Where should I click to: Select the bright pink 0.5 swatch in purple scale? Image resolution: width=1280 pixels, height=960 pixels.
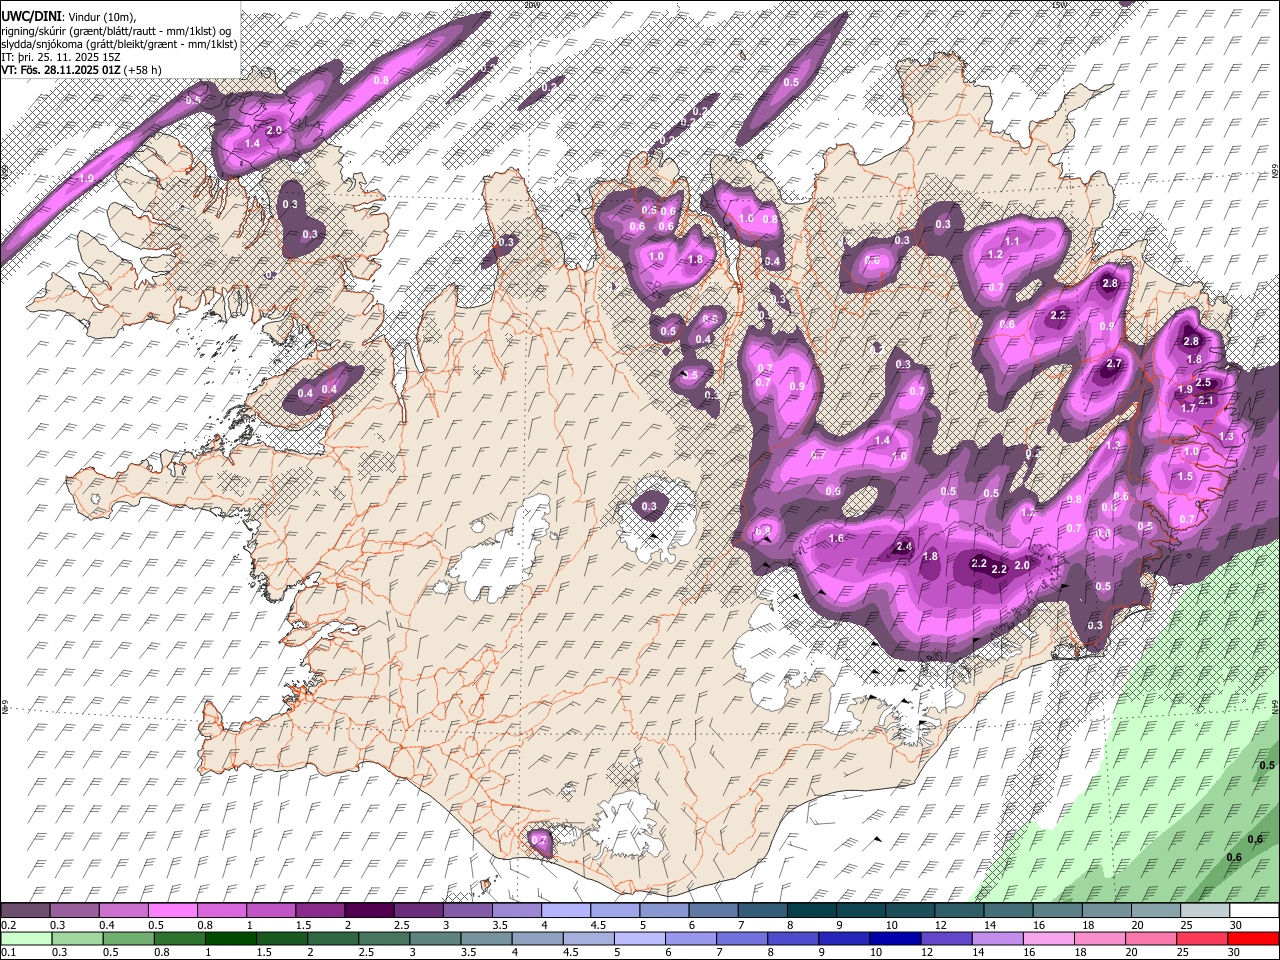click(172, 911)
